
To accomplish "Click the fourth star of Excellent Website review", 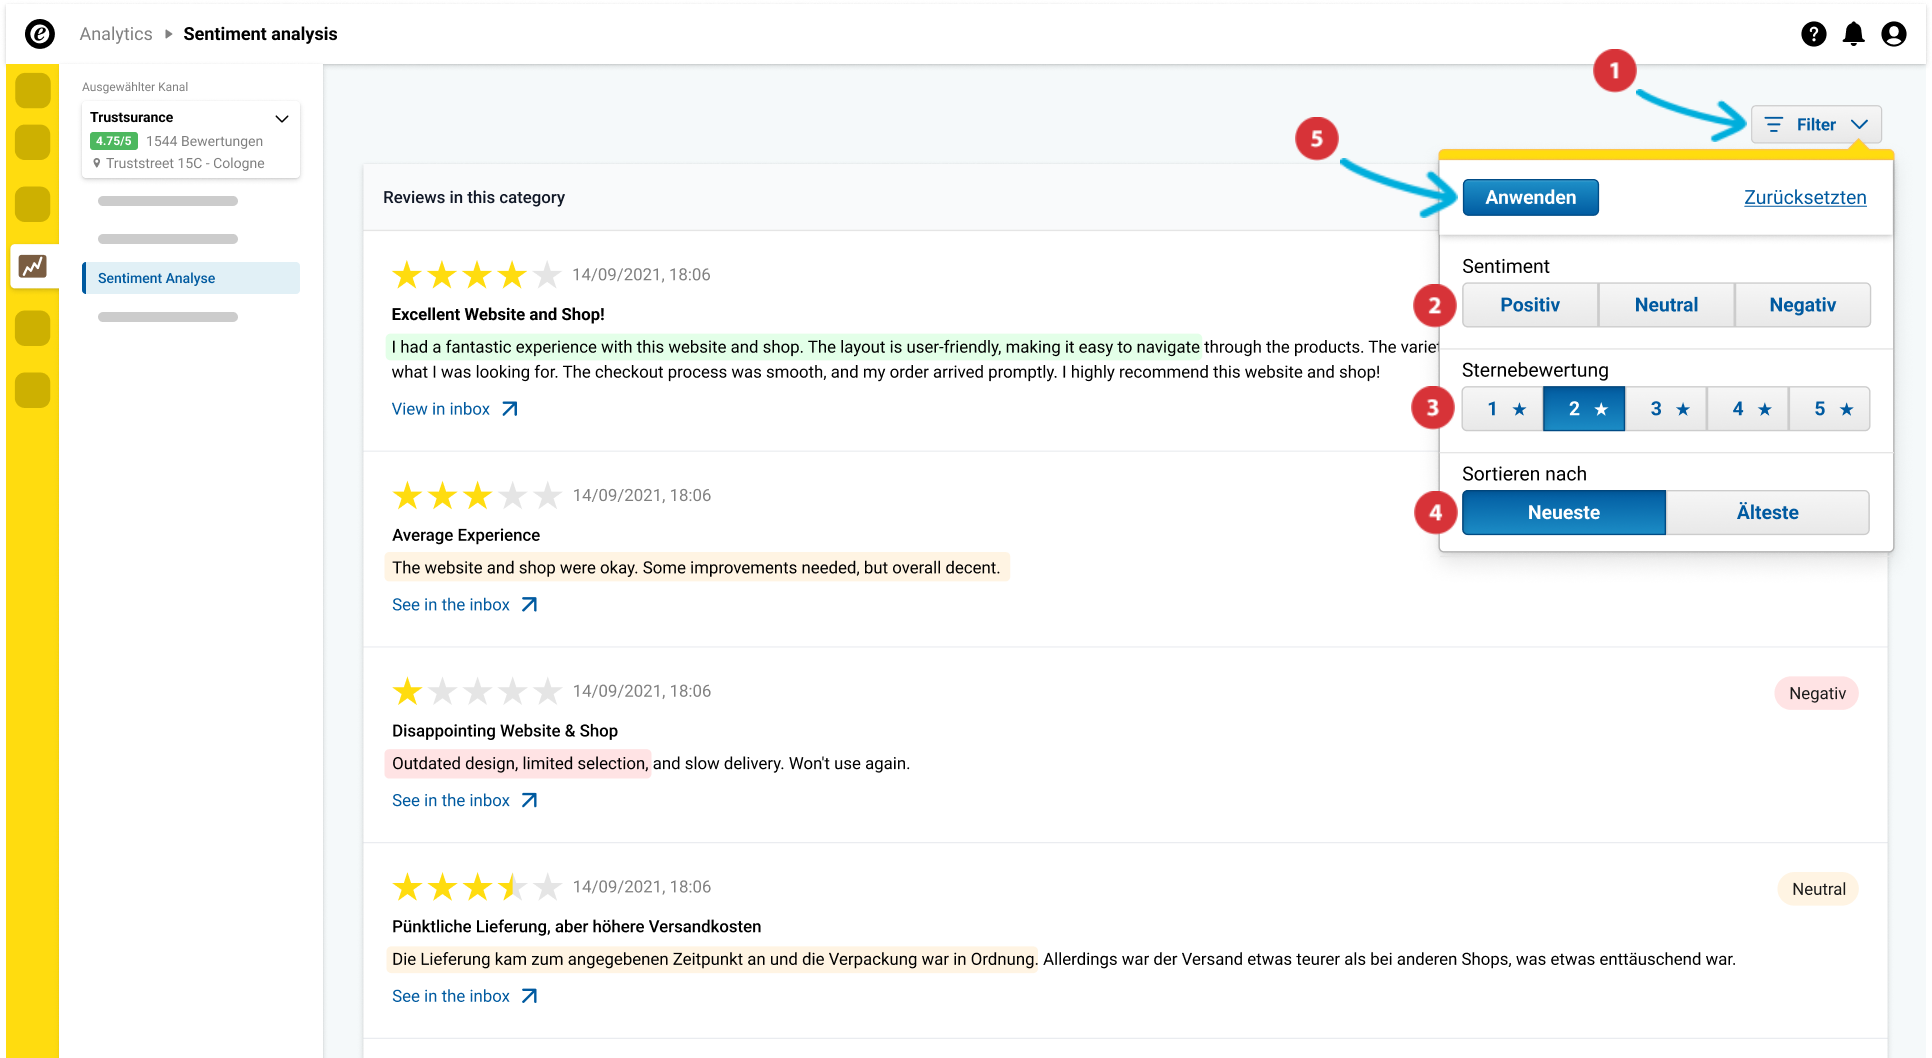I will coord(512,274).
